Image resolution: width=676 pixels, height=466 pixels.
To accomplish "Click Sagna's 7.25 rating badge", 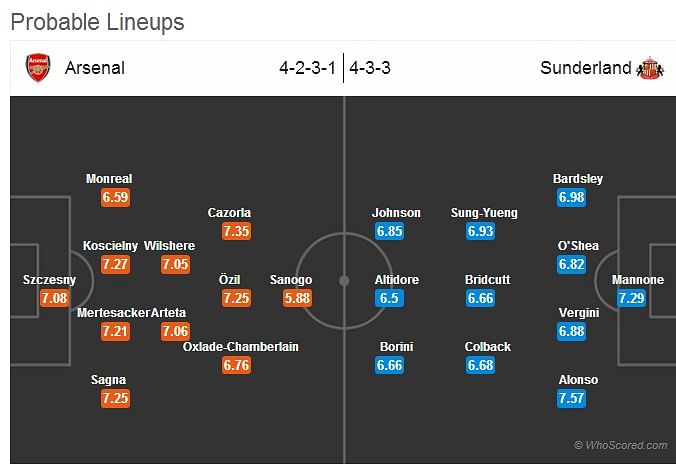I will [x=115, y=398].
